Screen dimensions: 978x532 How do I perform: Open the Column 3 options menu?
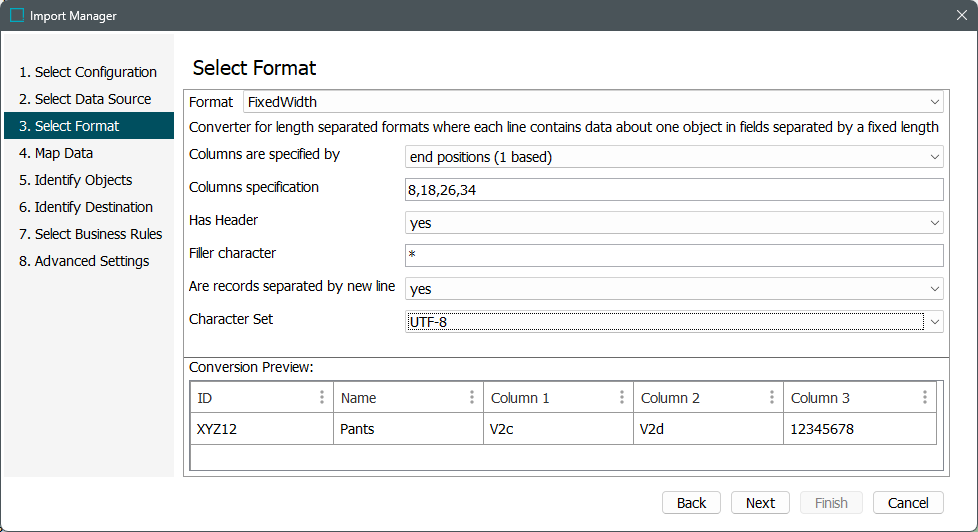click(925, 398)
